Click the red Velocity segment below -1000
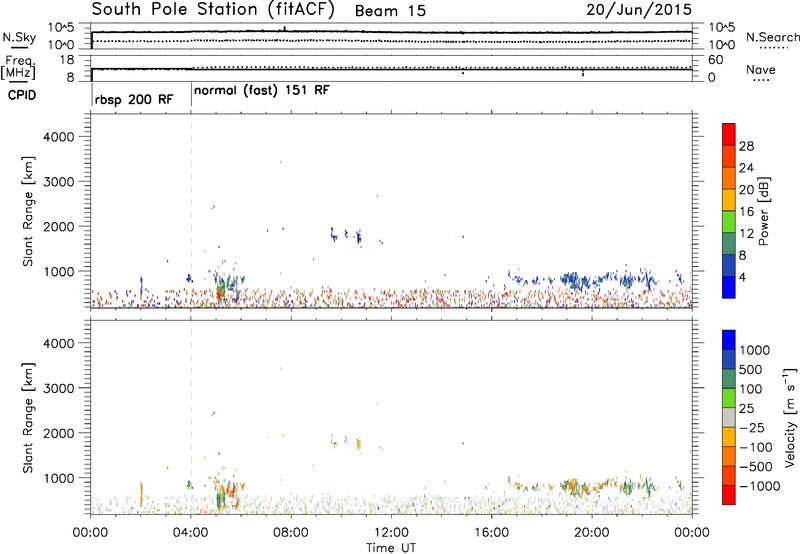Screen dimensions: 800x554 pos(729,495)
